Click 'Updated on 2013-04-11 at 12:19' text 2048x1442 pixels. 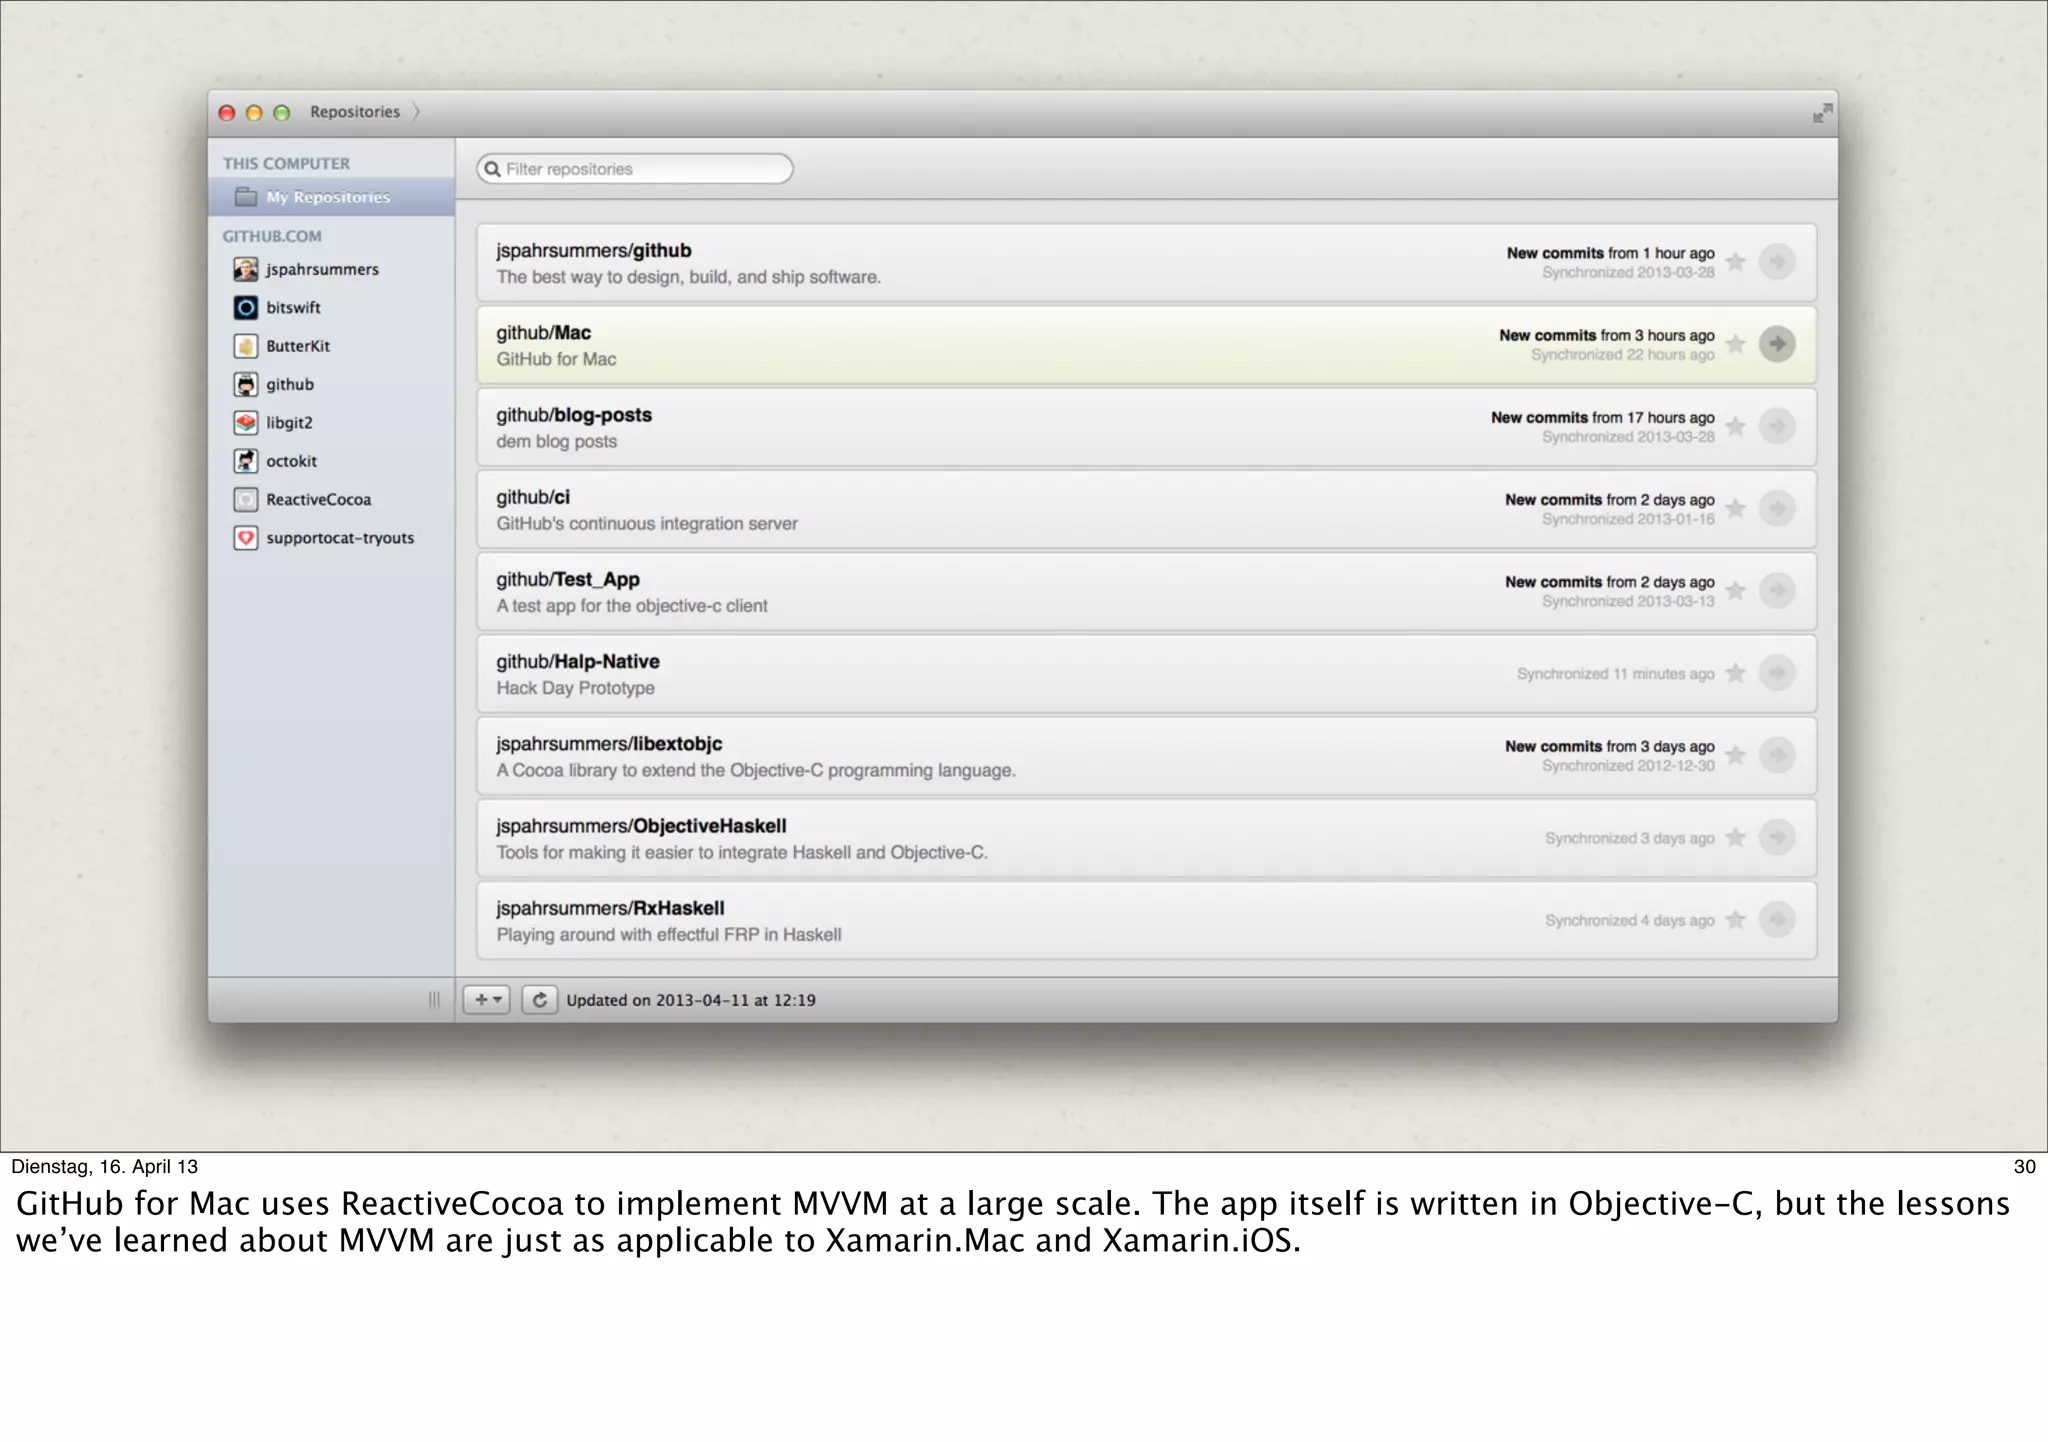coord(691,1000)
